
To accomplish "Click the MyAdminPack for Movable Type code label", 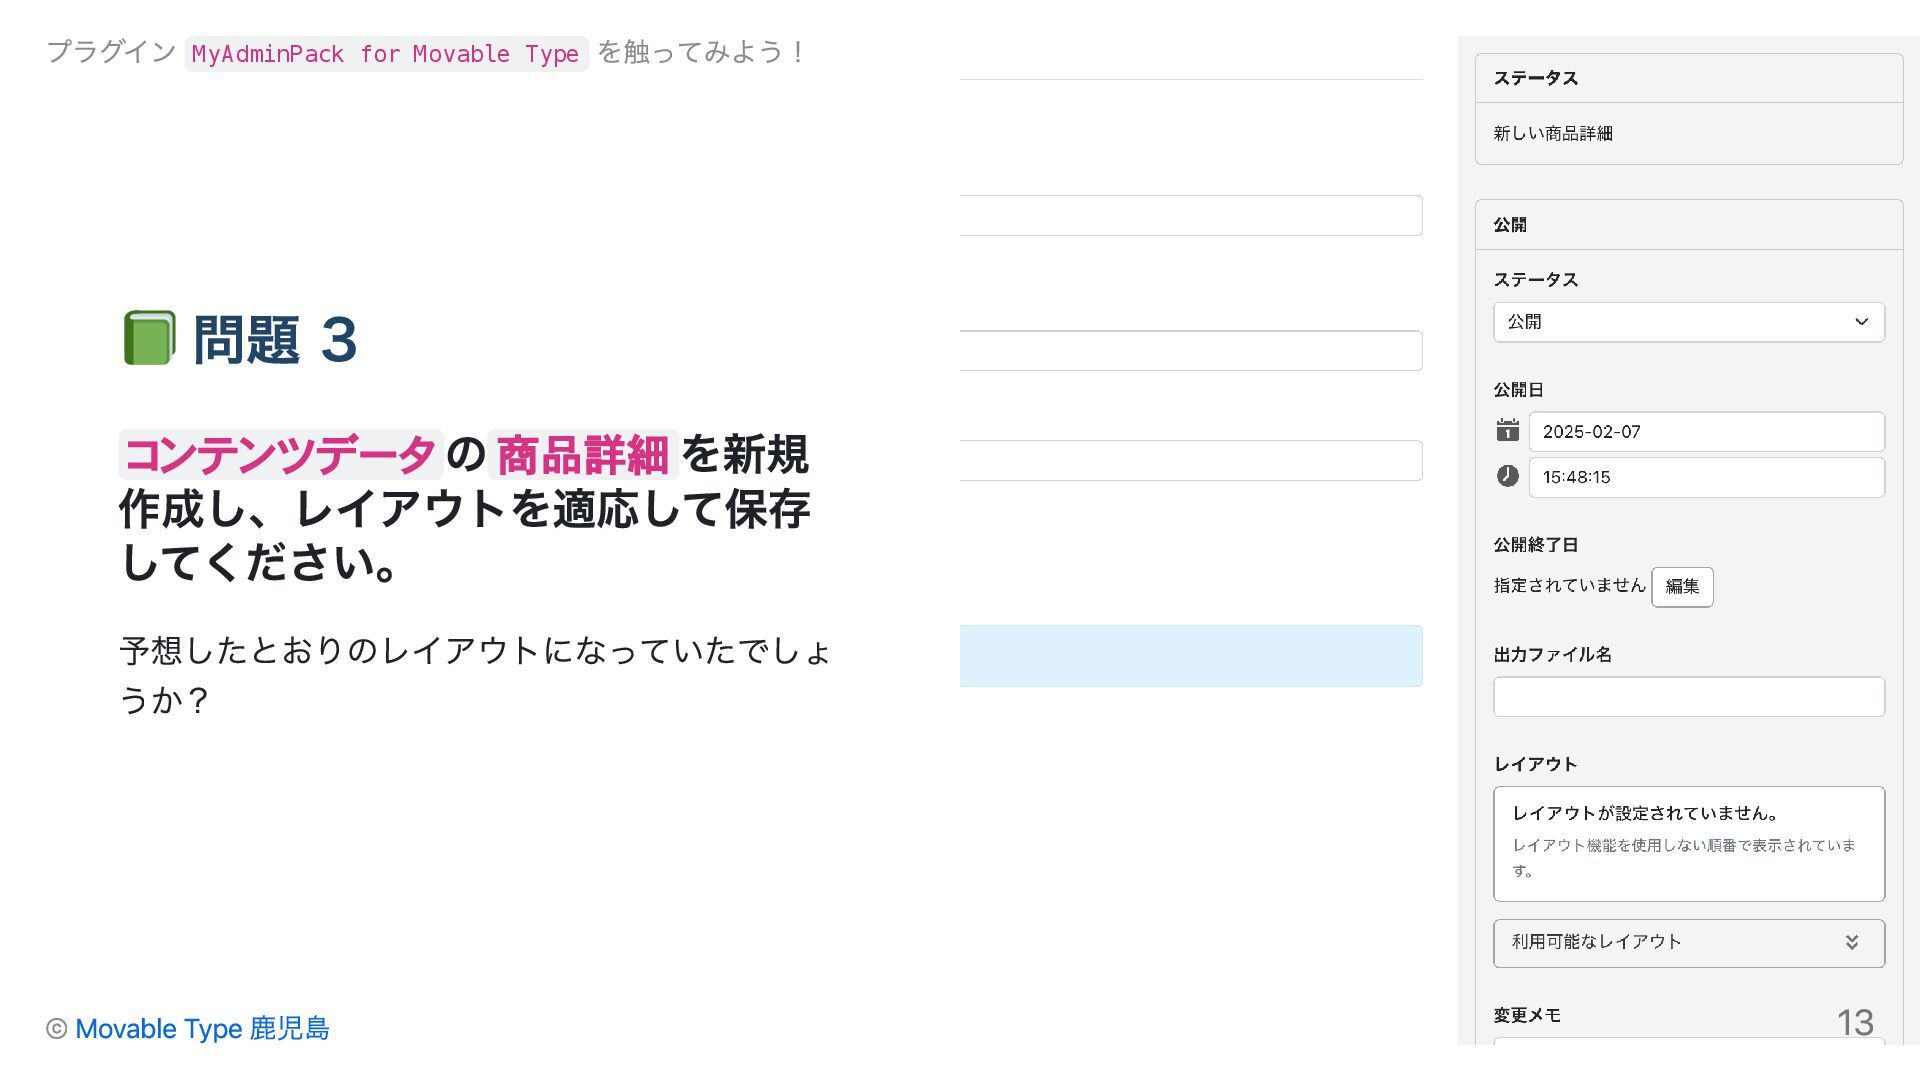I will (385, 54).
